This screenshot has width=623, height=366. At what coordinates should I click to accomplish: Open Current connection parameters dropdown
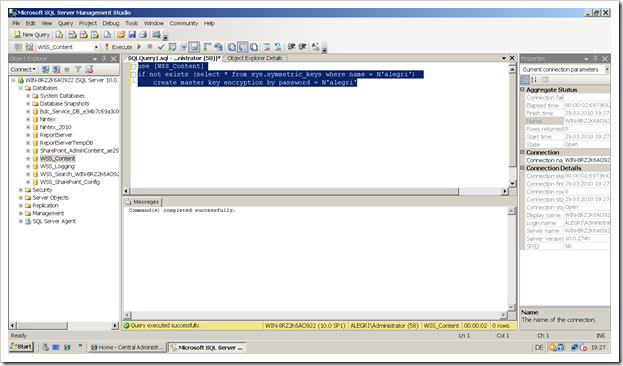point(607,70)
